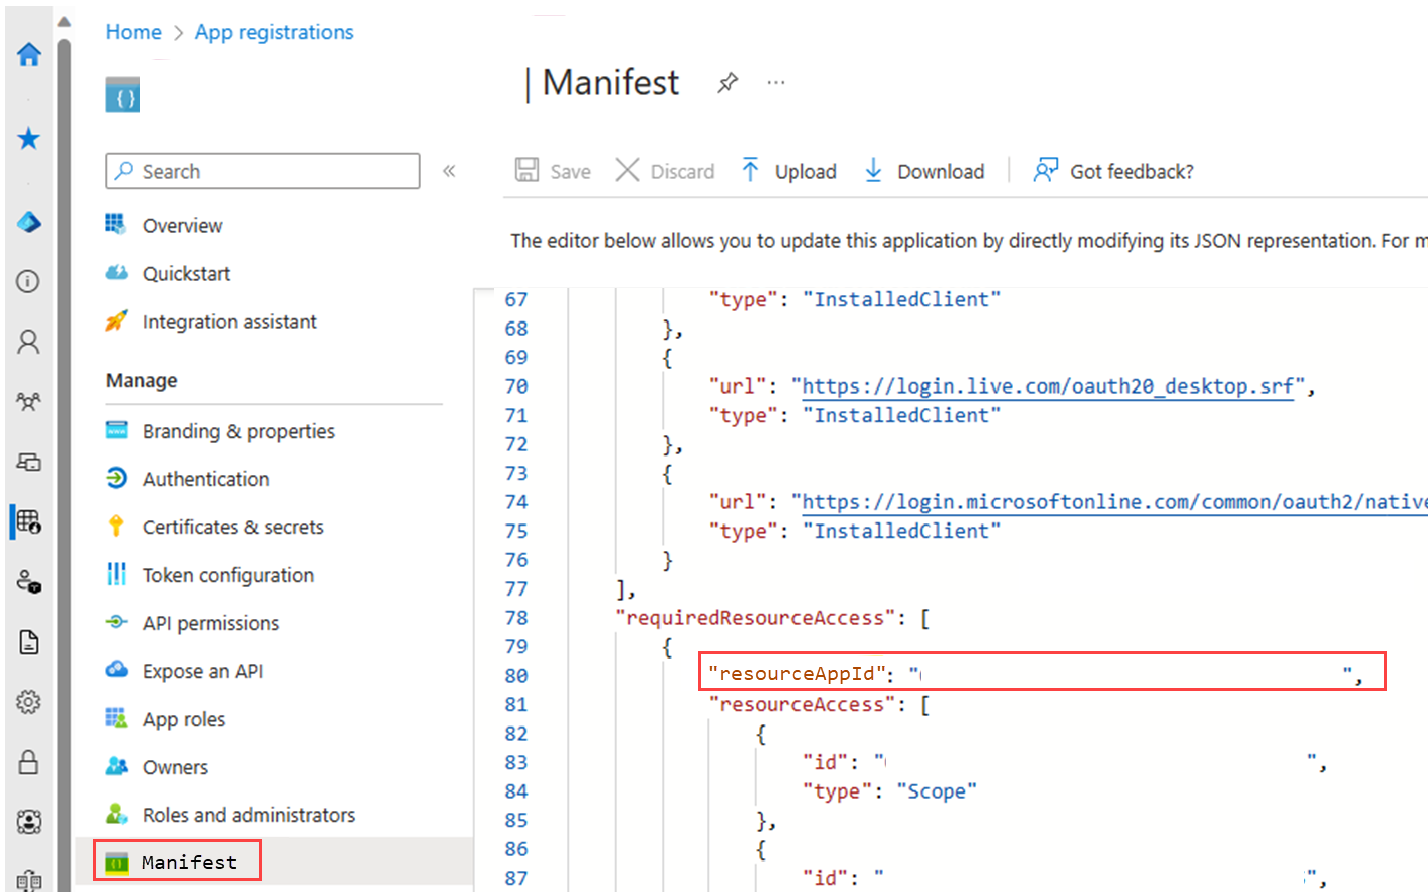
Task: Open Quickstart
Action: point(186,273)
